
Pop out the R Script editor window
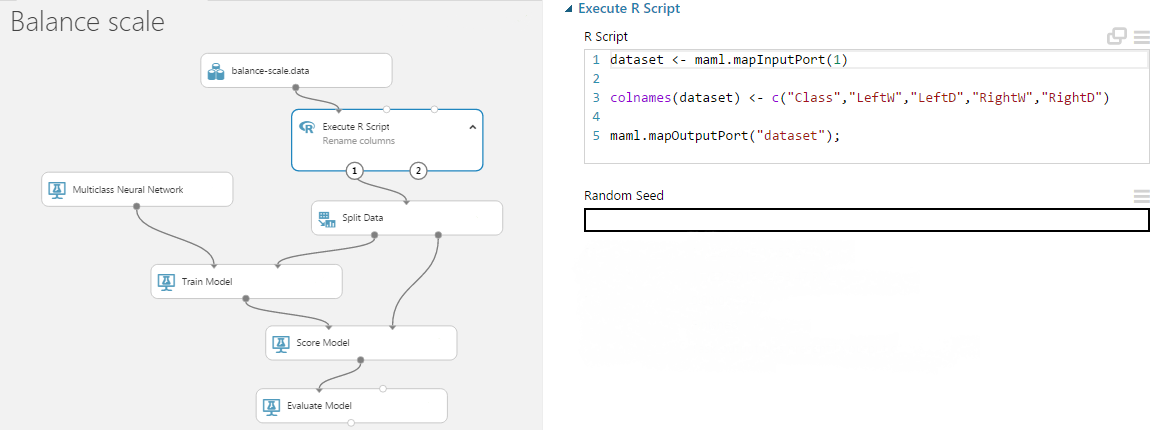point(1117,36)
